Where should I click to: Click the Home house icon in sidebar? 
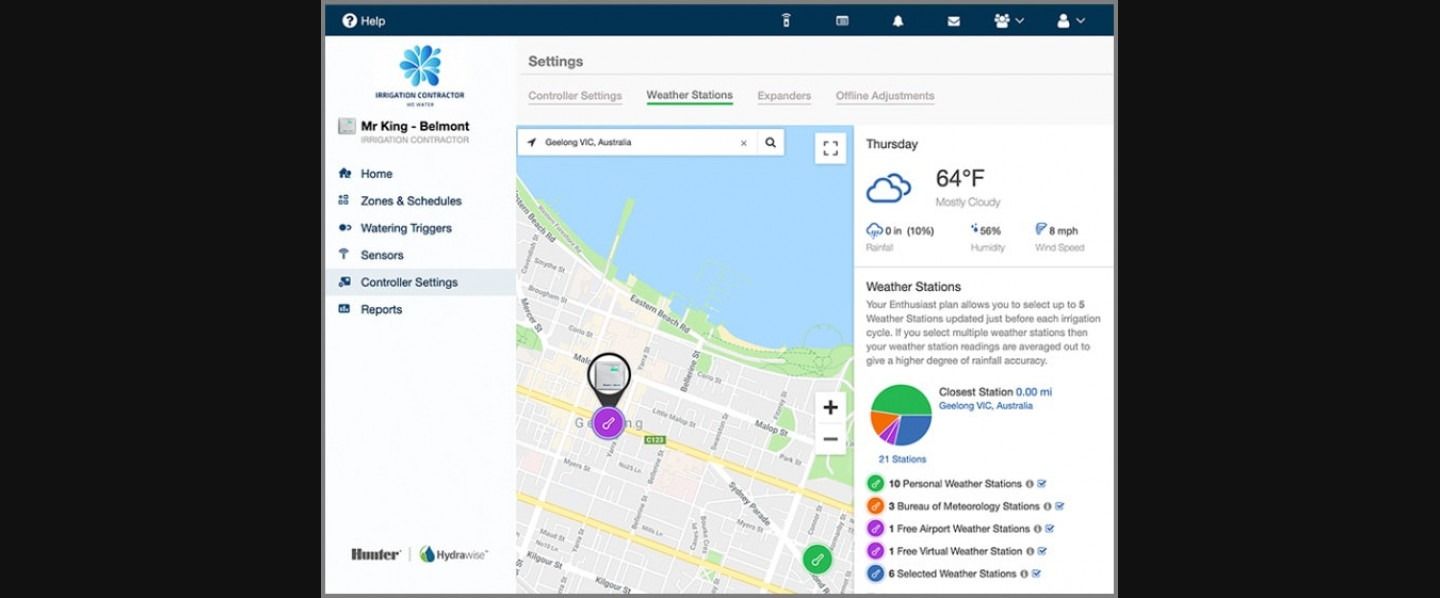pos(344,173)
